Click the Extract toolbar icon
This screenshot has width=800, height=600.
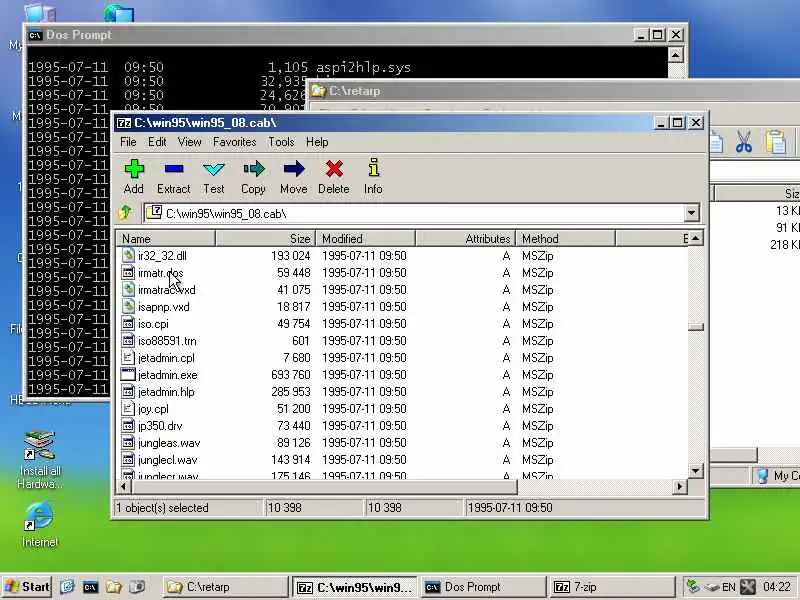[x=174, y=169]
